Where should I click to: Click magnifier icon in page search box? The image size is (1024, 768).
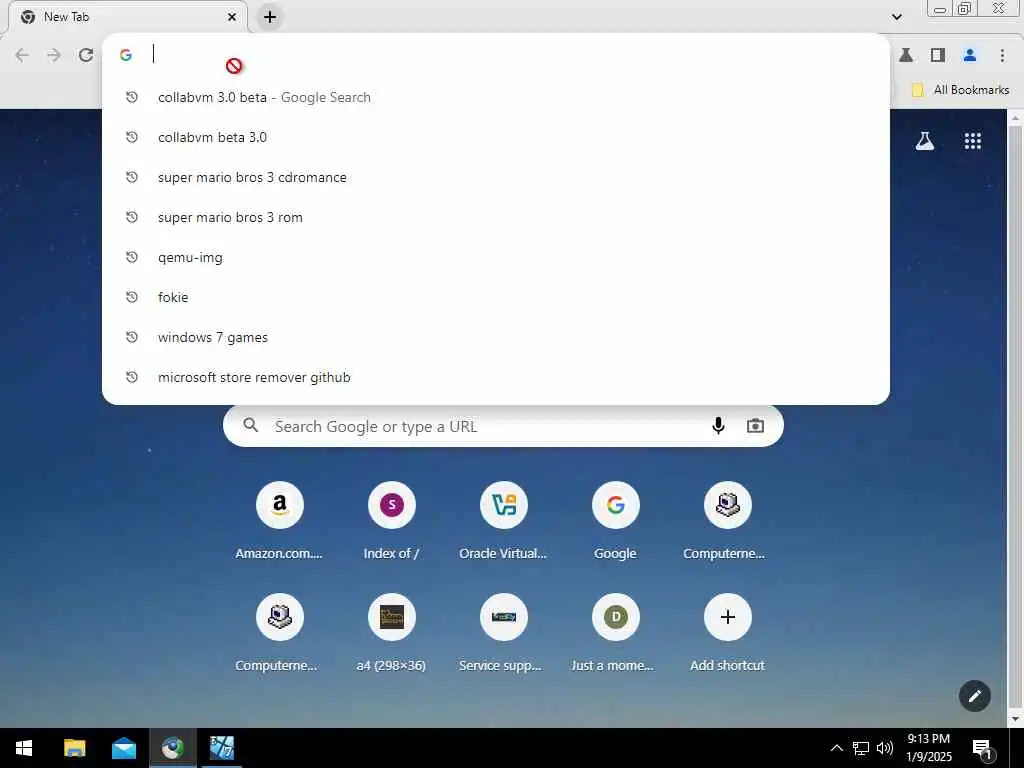tap(251, 426)
